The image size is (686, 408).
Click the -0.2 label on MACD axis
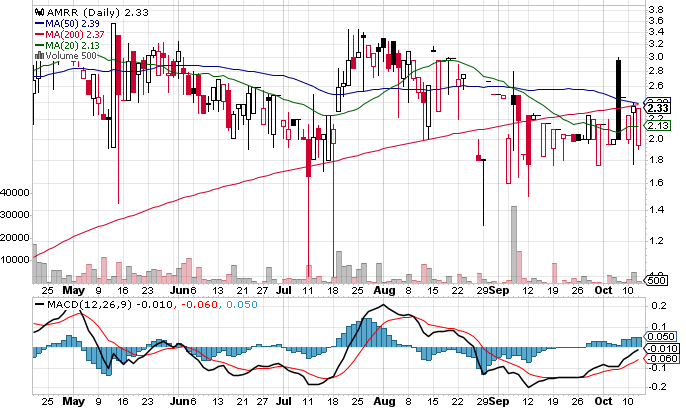pyautogui.click(x=656, y=387)
